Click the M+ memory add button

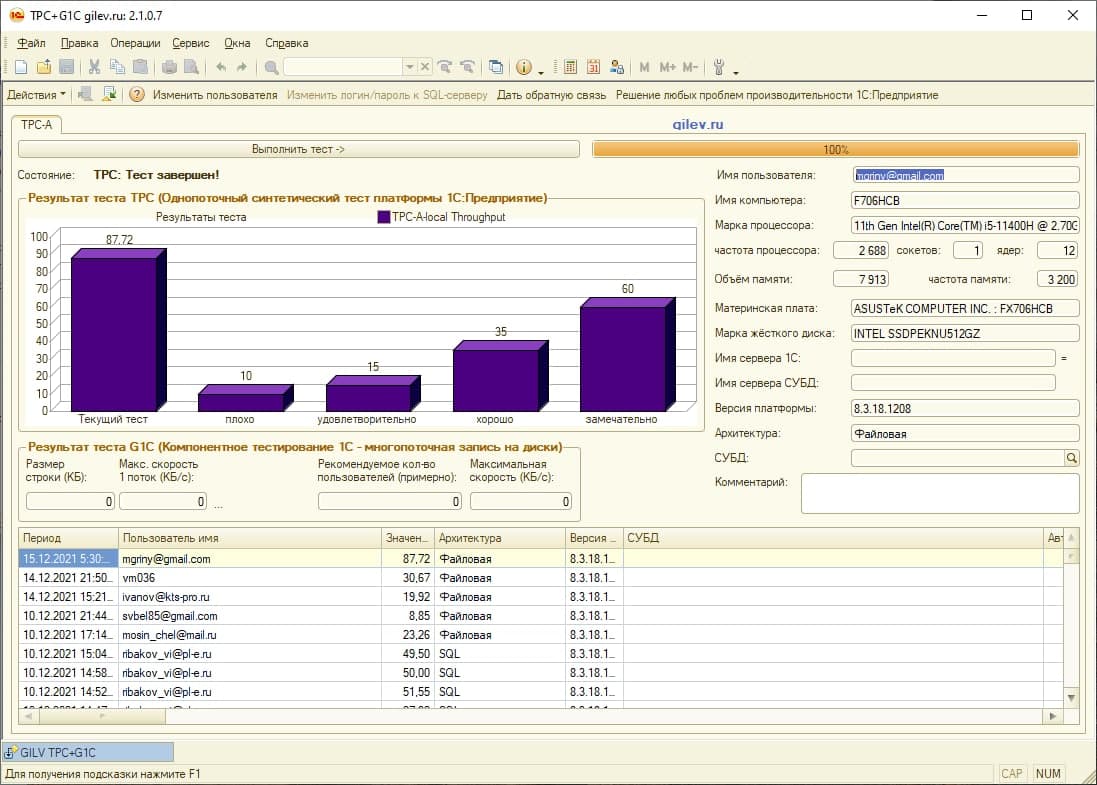pyautogui.click(x=667, y=67)
